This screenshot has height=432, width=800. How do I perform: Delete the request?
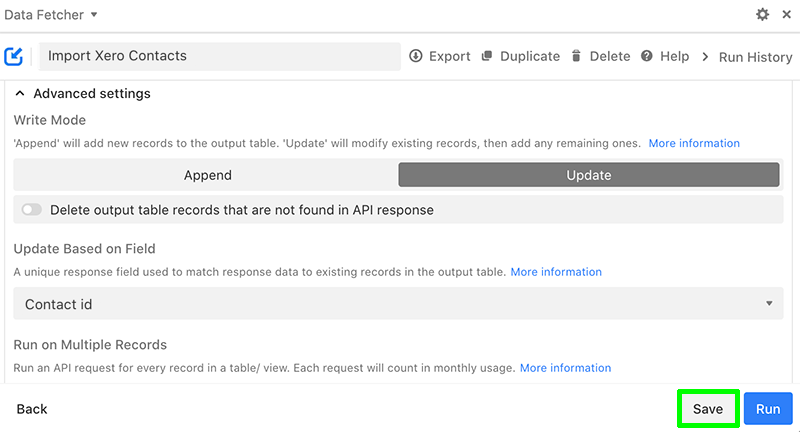click(x=601, y=56)
